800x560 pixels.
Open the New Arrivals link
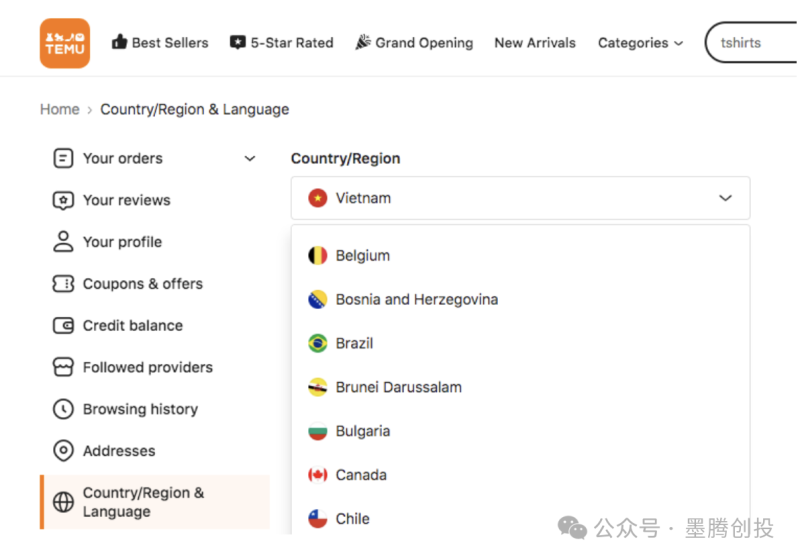pyautogui.click(x=535, y=43)
